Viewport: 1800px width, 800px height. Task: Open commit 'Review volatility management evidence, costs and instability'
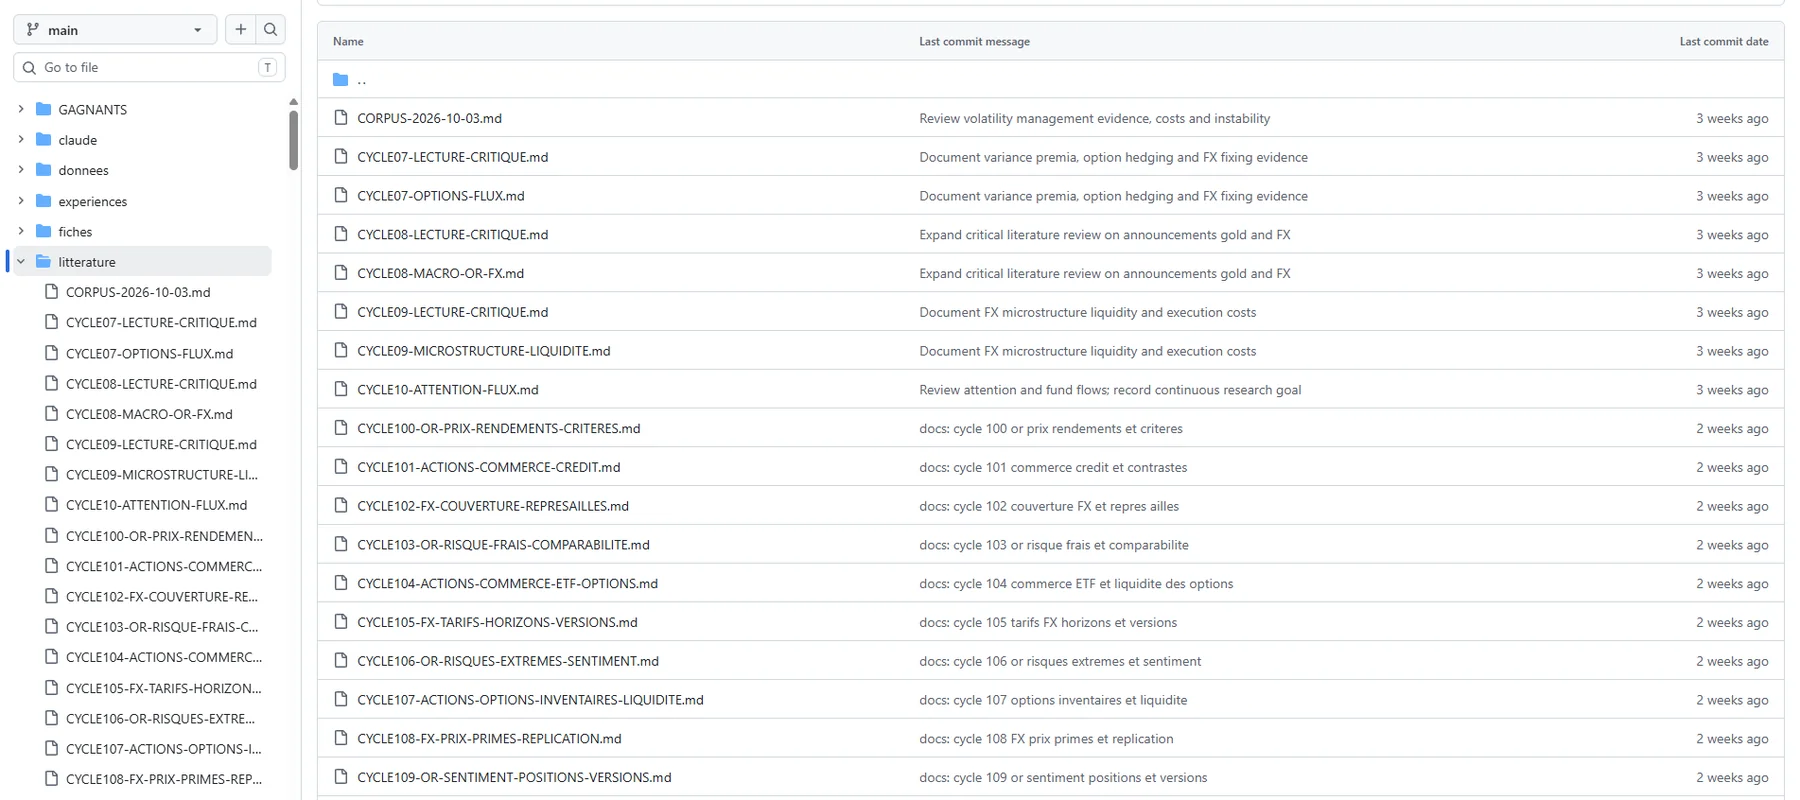(x=1094, y=118)
